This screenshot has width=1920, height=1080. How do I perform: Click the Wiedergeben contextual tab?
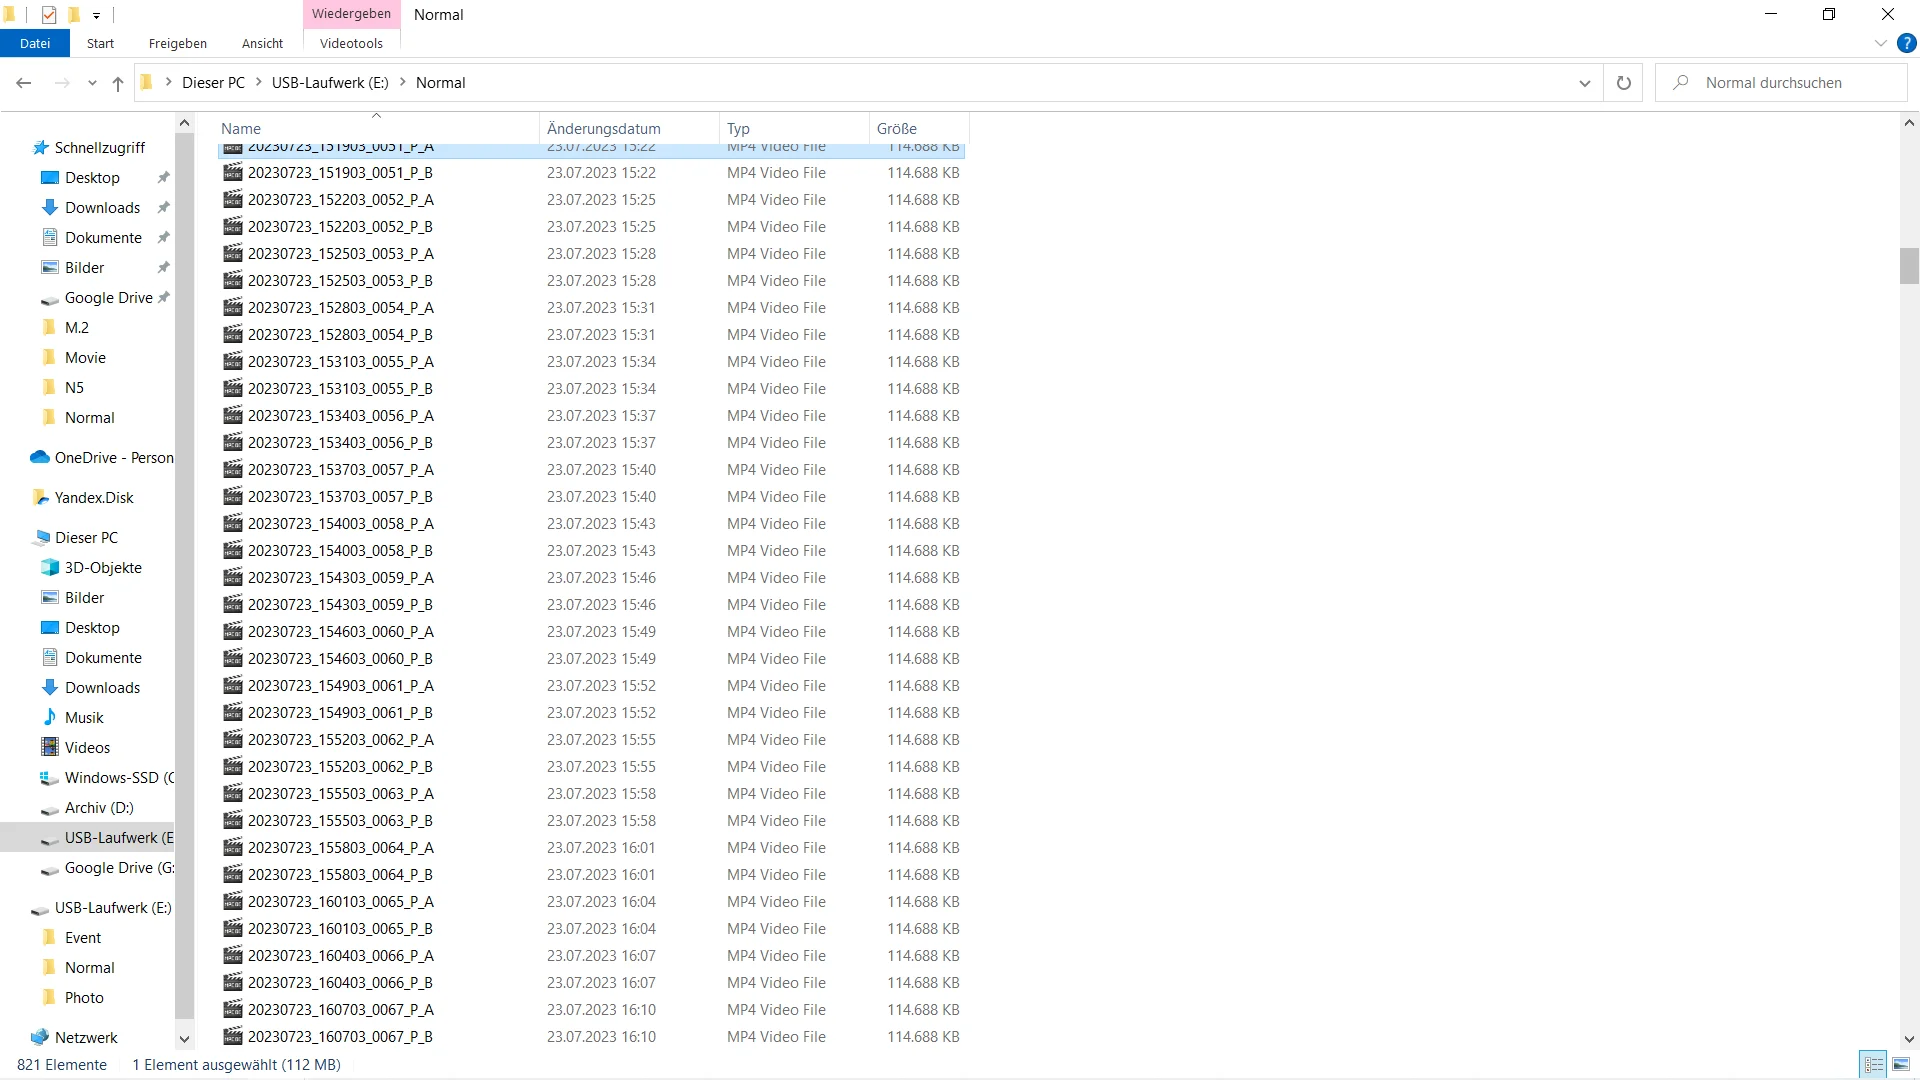(351, 14)
